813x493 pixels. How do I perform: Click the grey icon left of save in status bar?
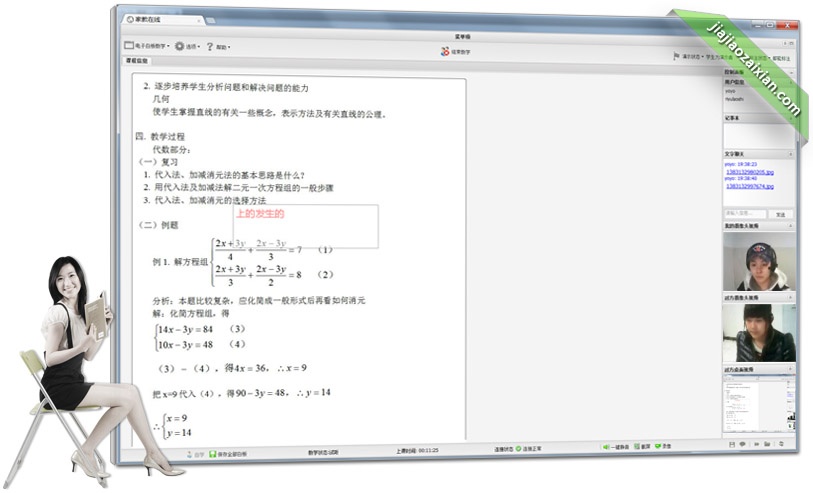coord(190,455)
